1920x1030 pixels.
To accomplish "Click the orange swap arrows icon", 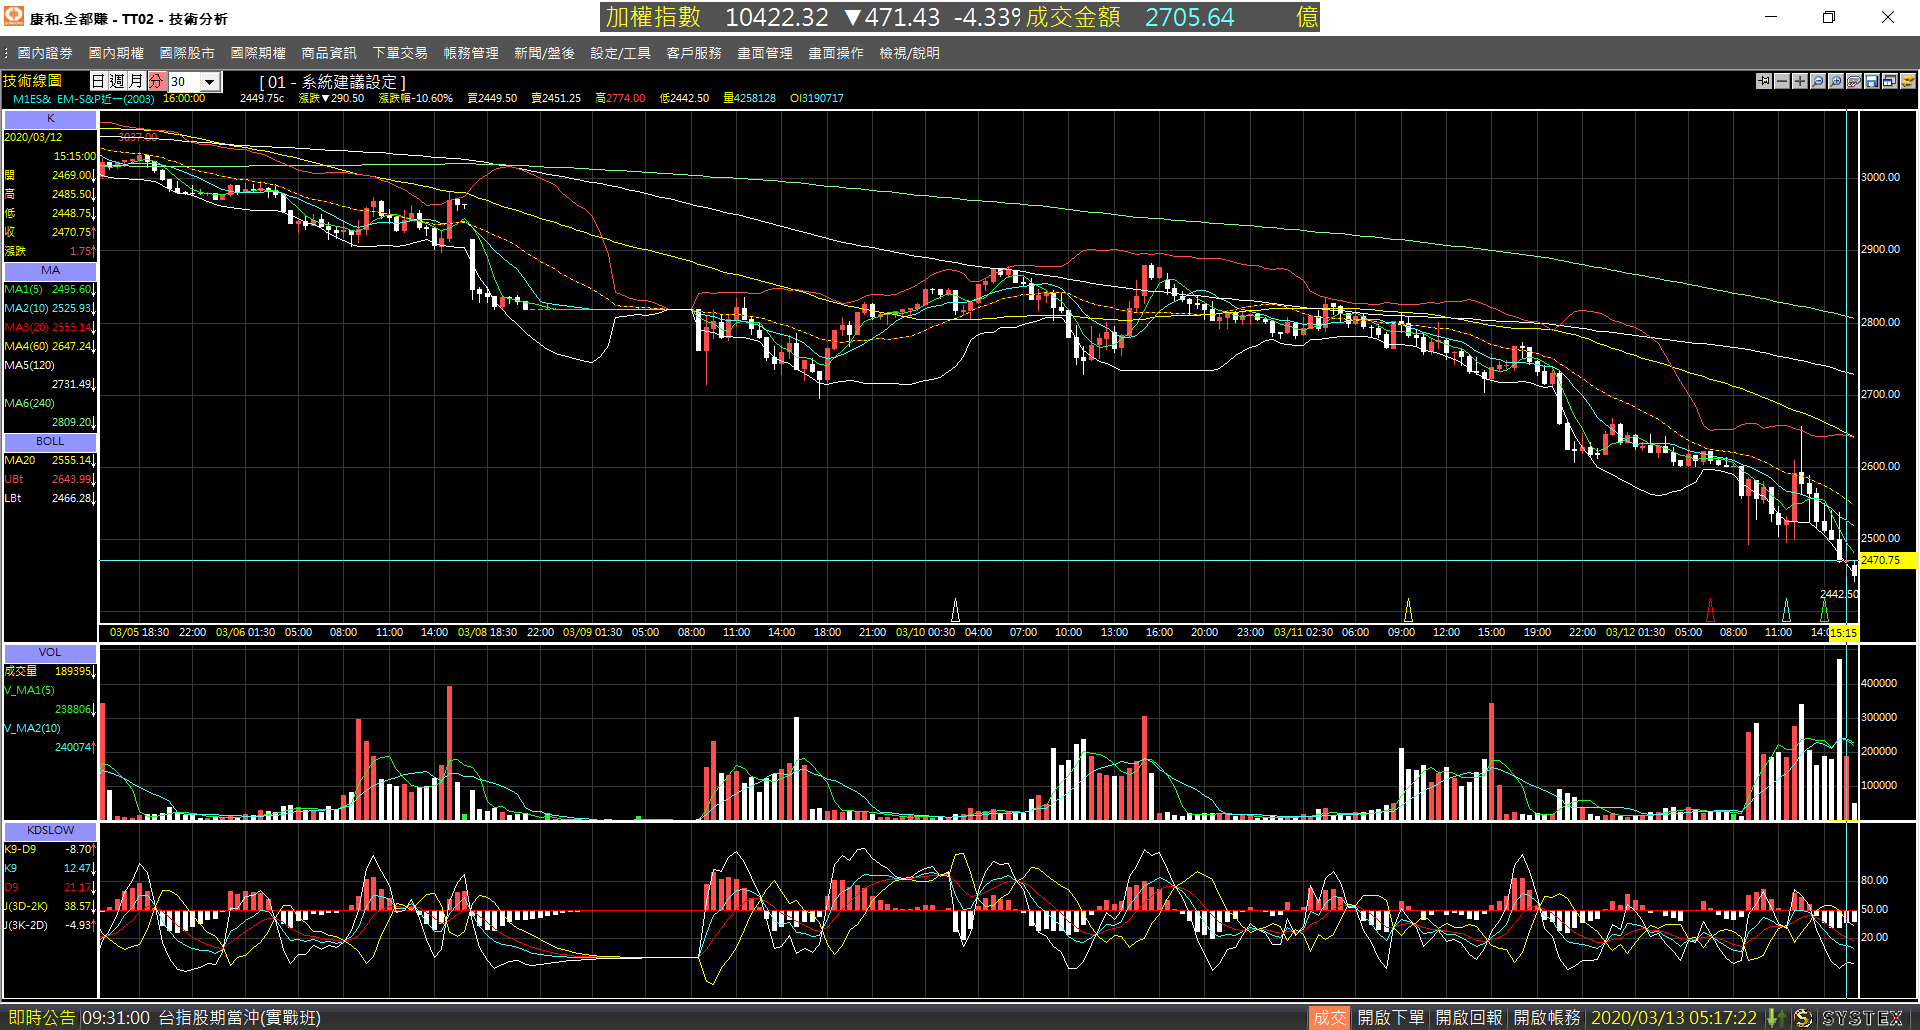I will point(1907,81).
